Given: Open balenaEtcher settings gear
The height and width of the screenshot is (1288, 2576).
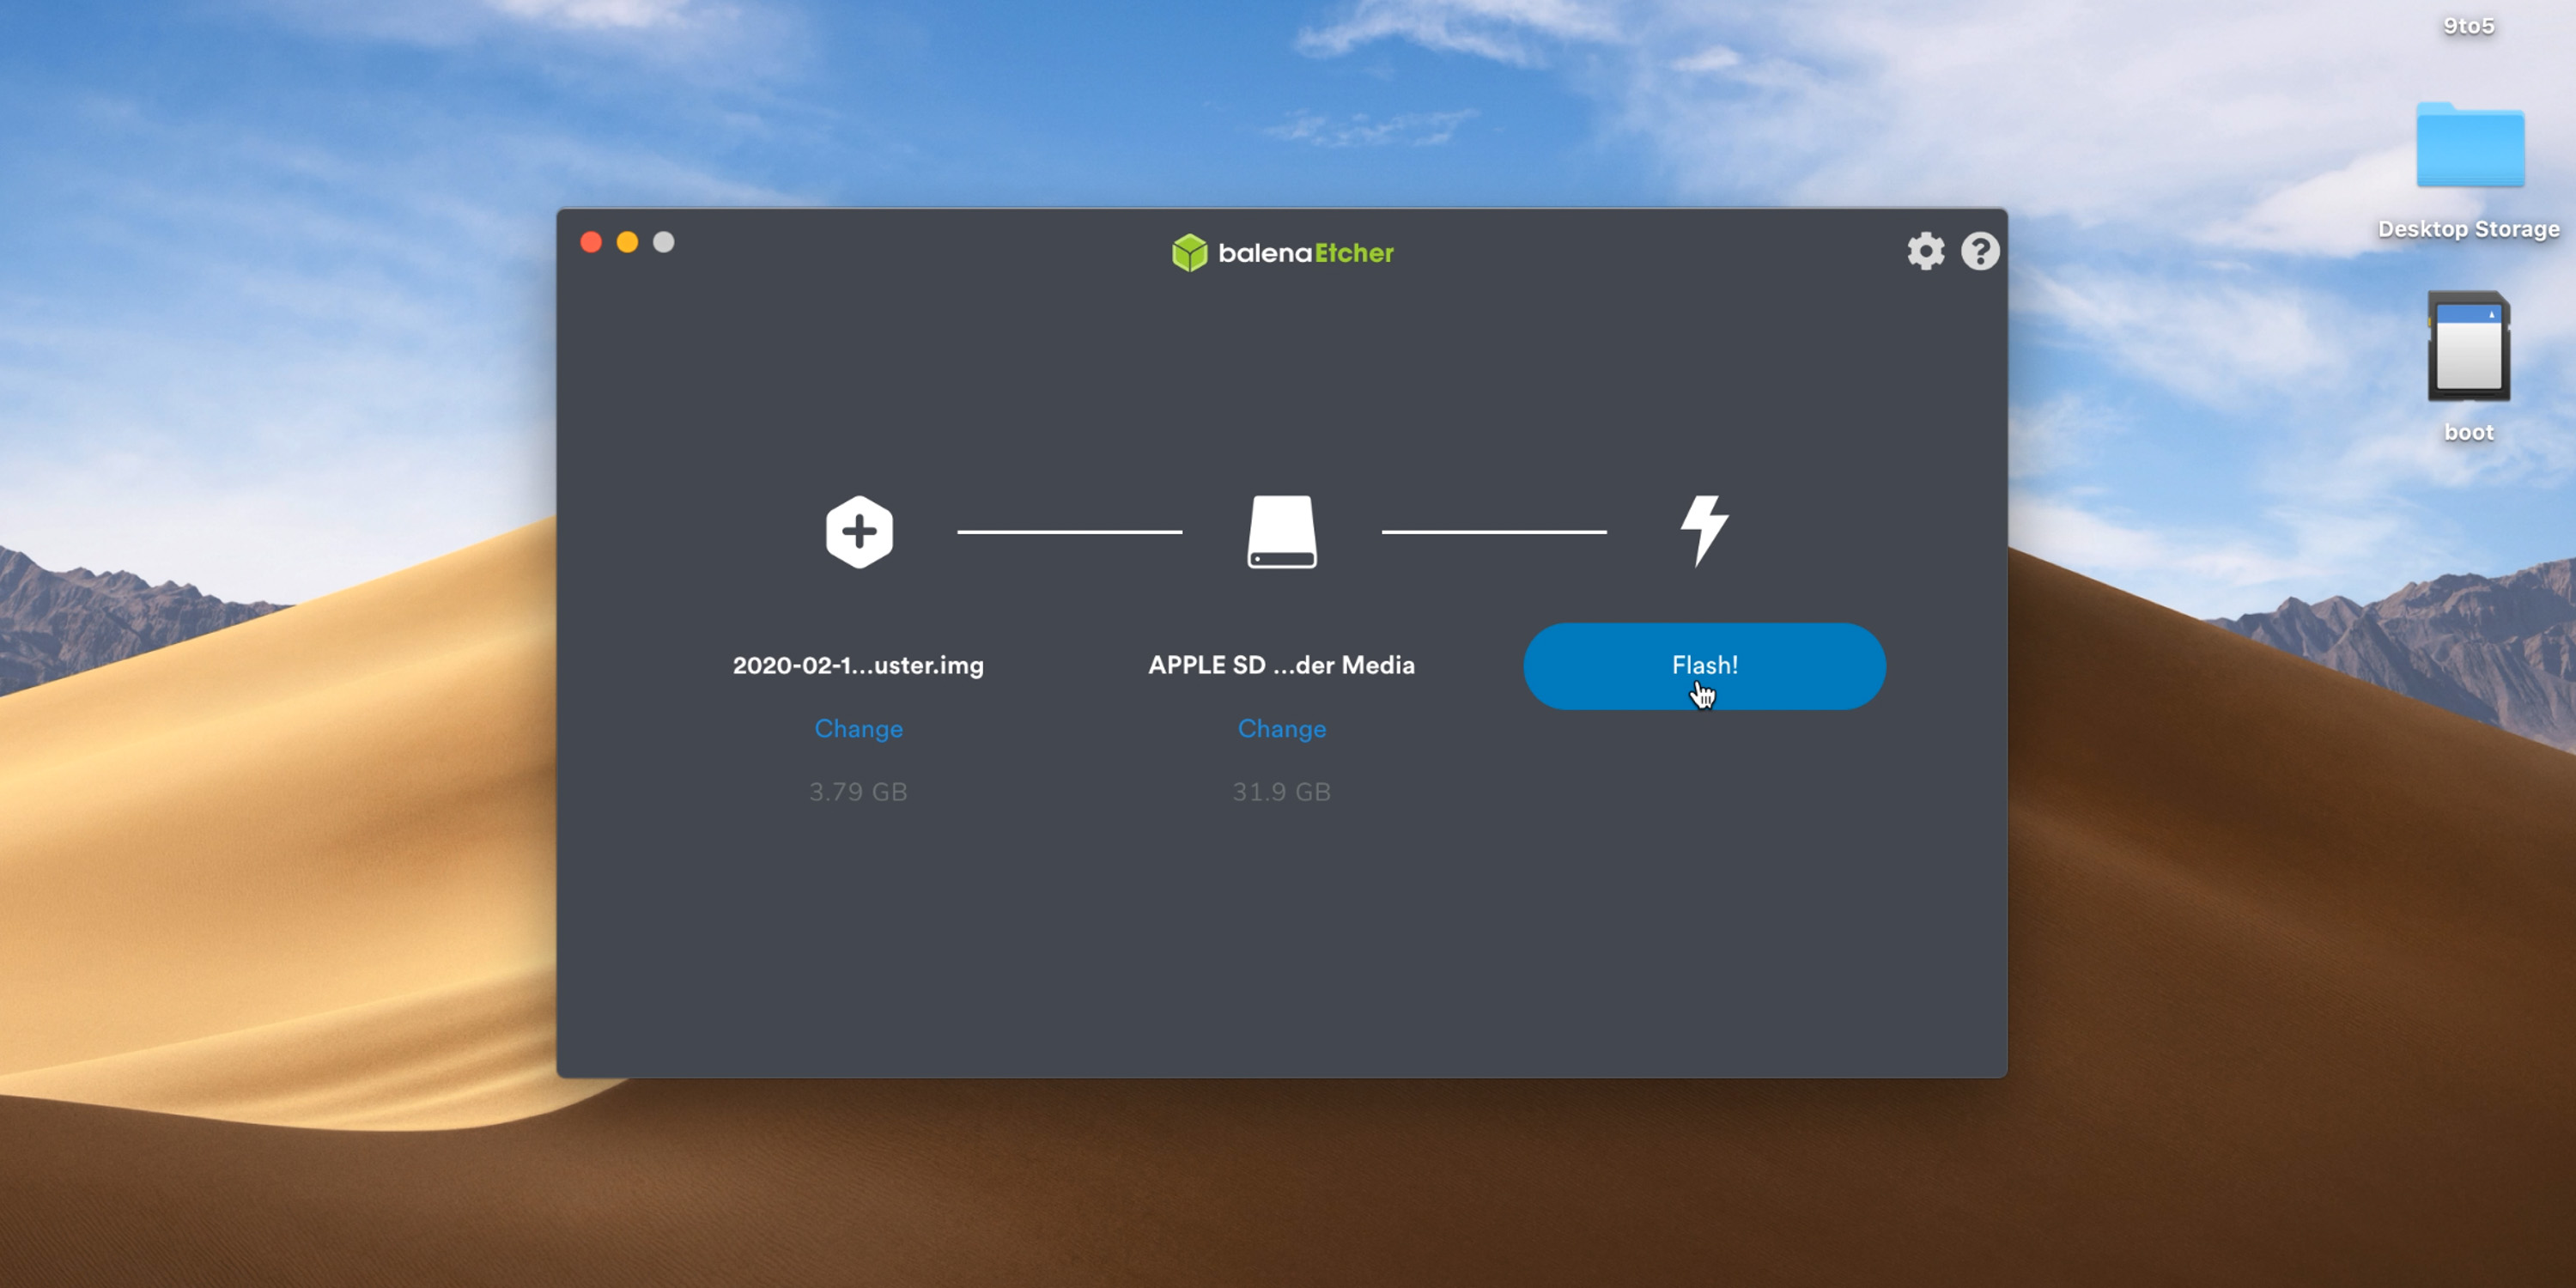Looking at the screenshot, I should click(1925, 251).
